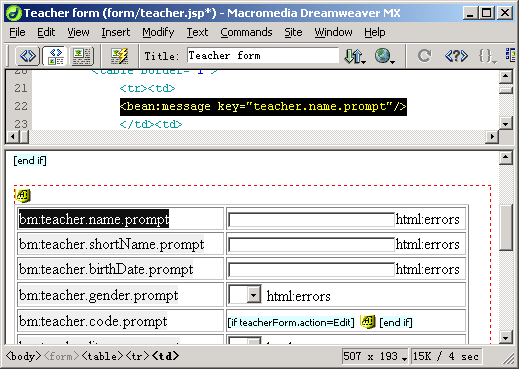Click design pane scroll down arrow
Viewport: 519px width, 369px height.
(x=506, y=337)
